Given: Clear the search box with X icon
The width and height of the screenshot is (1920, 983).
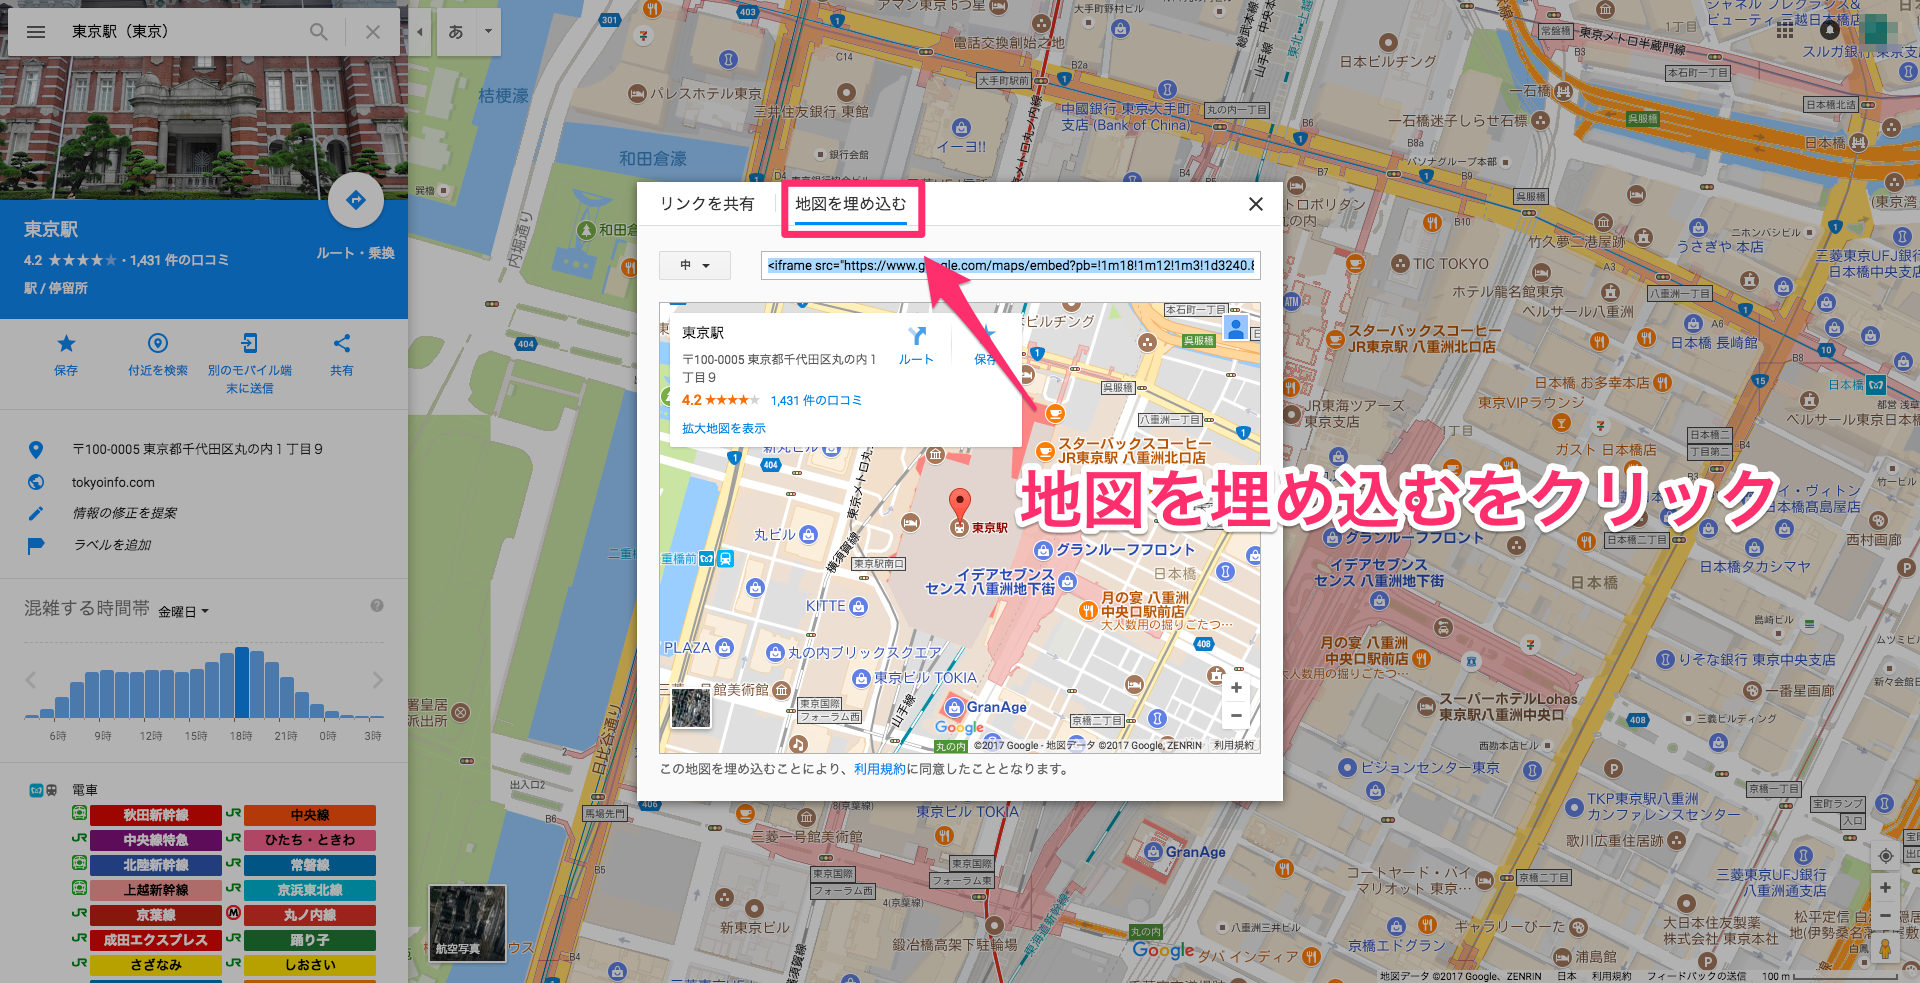Looking at the screenshot, I should click(x=373, y=32).
